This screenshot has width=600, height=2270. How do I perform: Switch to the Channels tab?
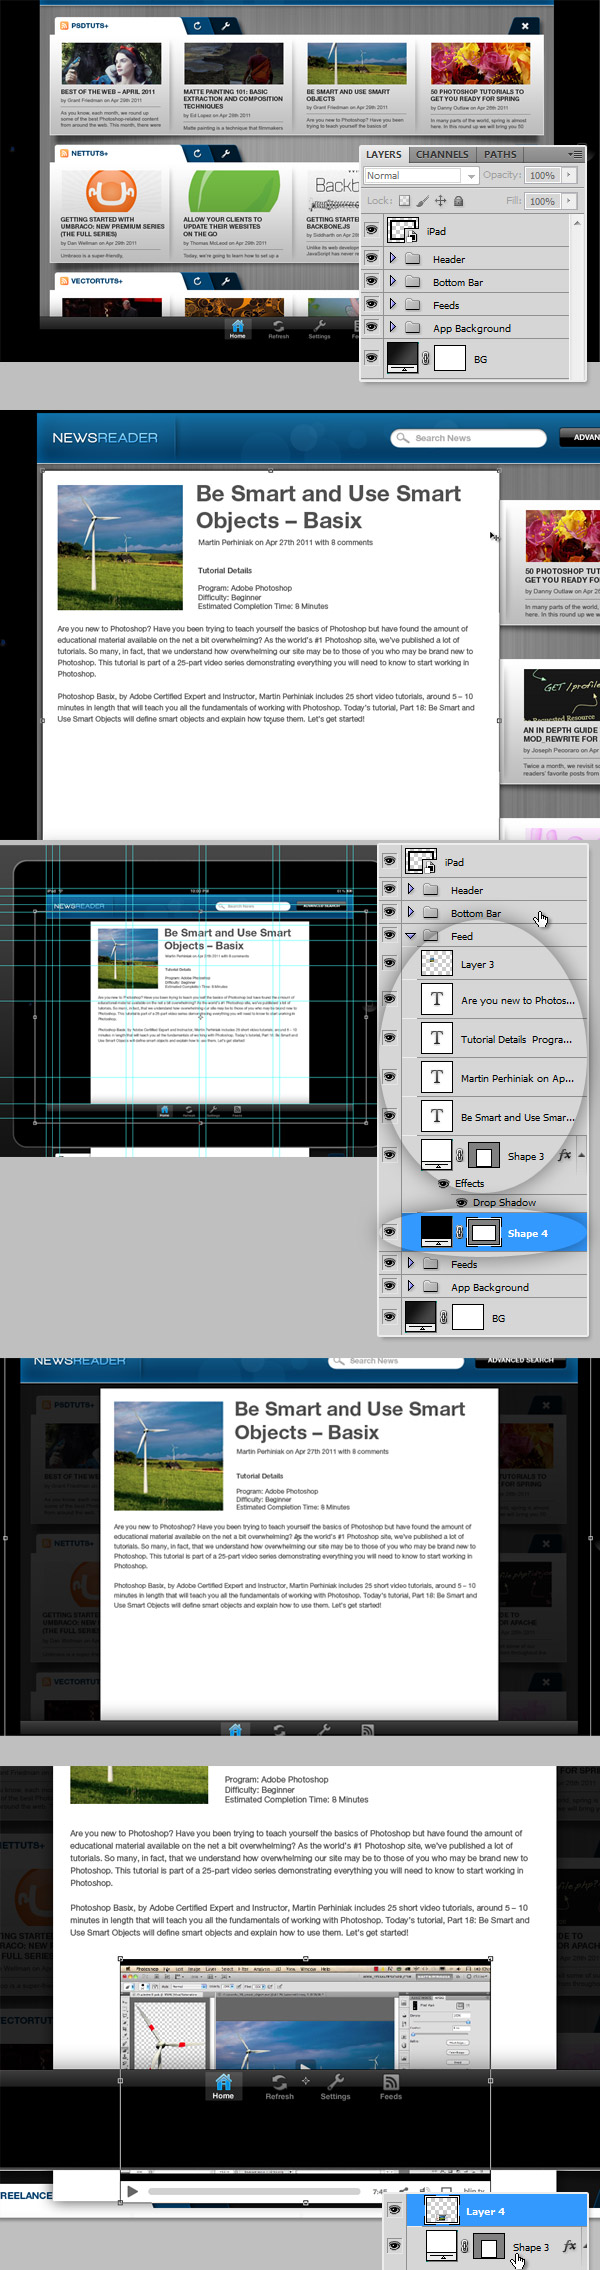point(442,154)
